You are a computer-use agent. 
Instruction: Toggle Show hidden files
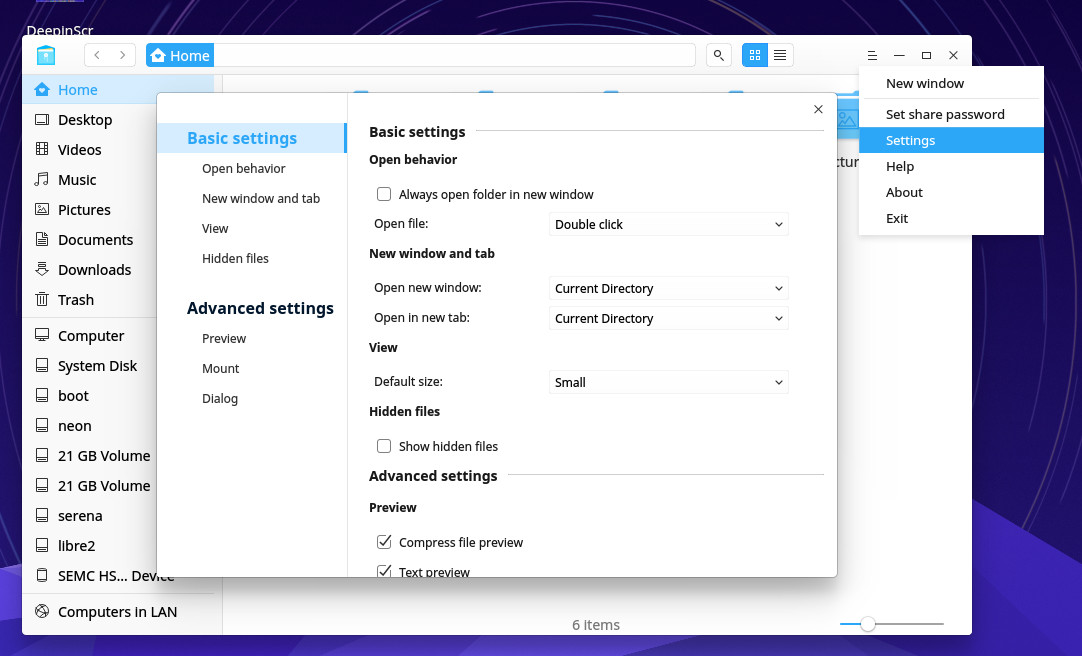[x=383, y=446]
